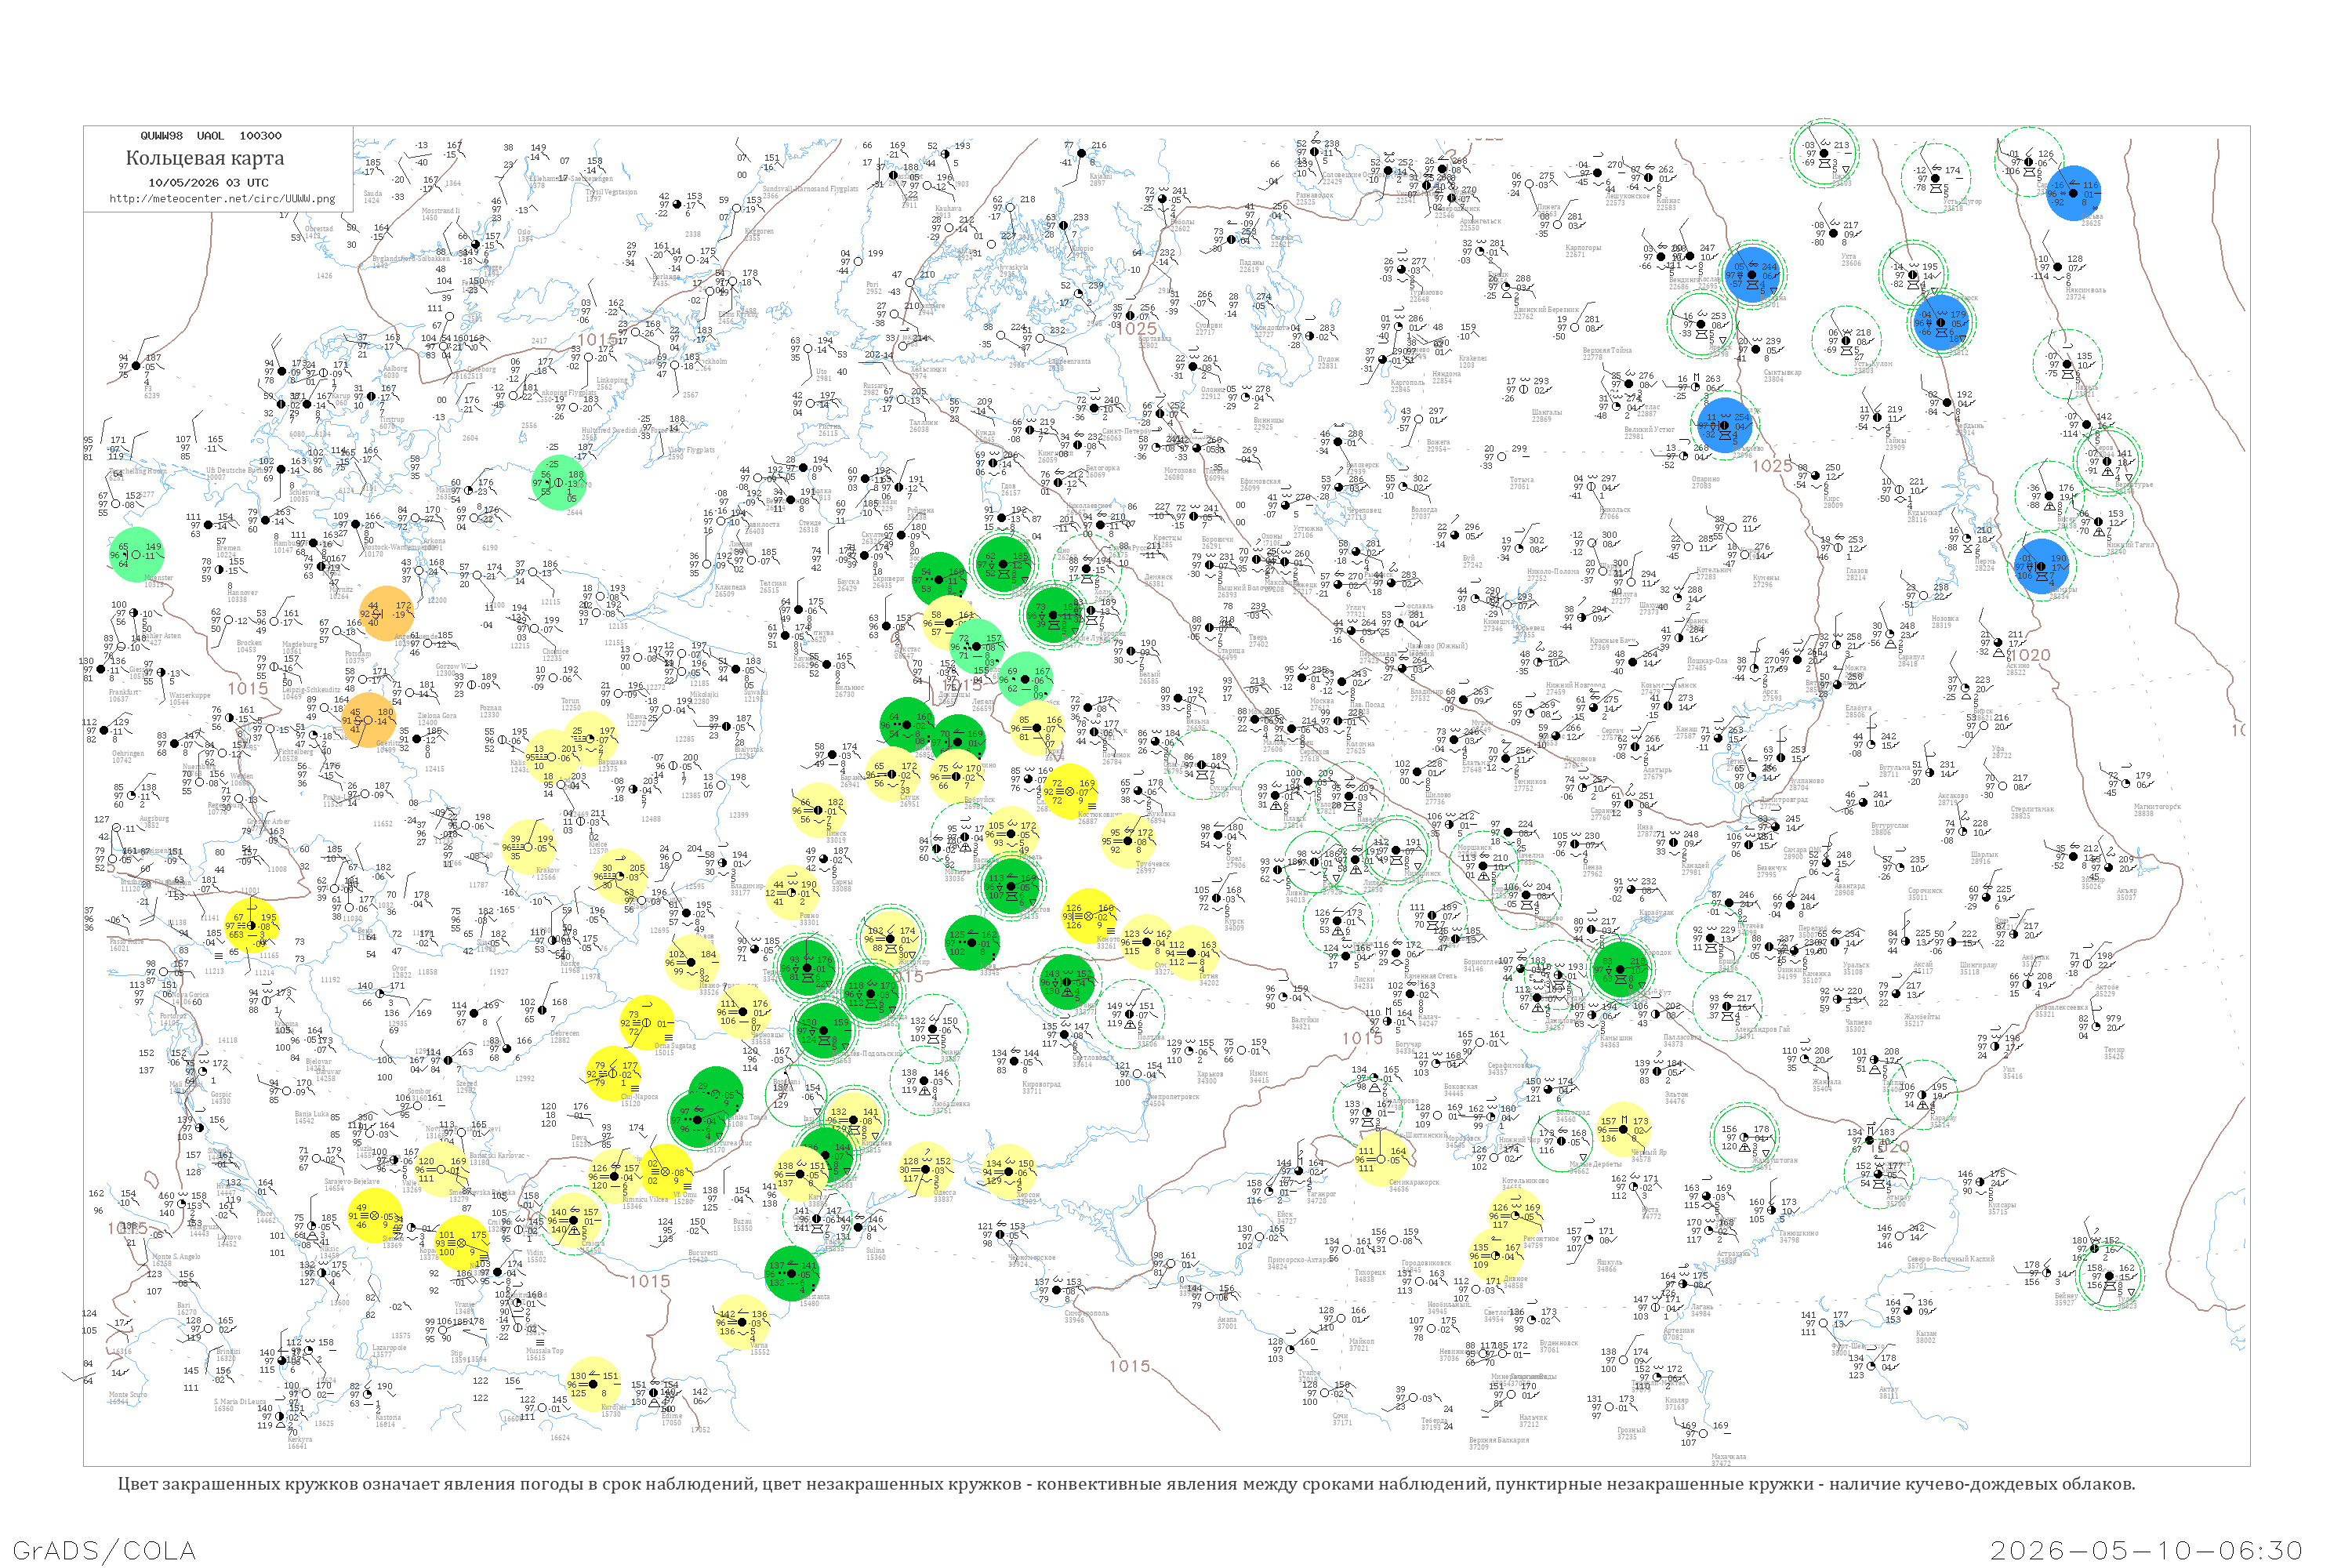Click the map title 'Кольцевая карта'
The height and width of the screenshot is (1568, 2352).
[x=205, y=158]
